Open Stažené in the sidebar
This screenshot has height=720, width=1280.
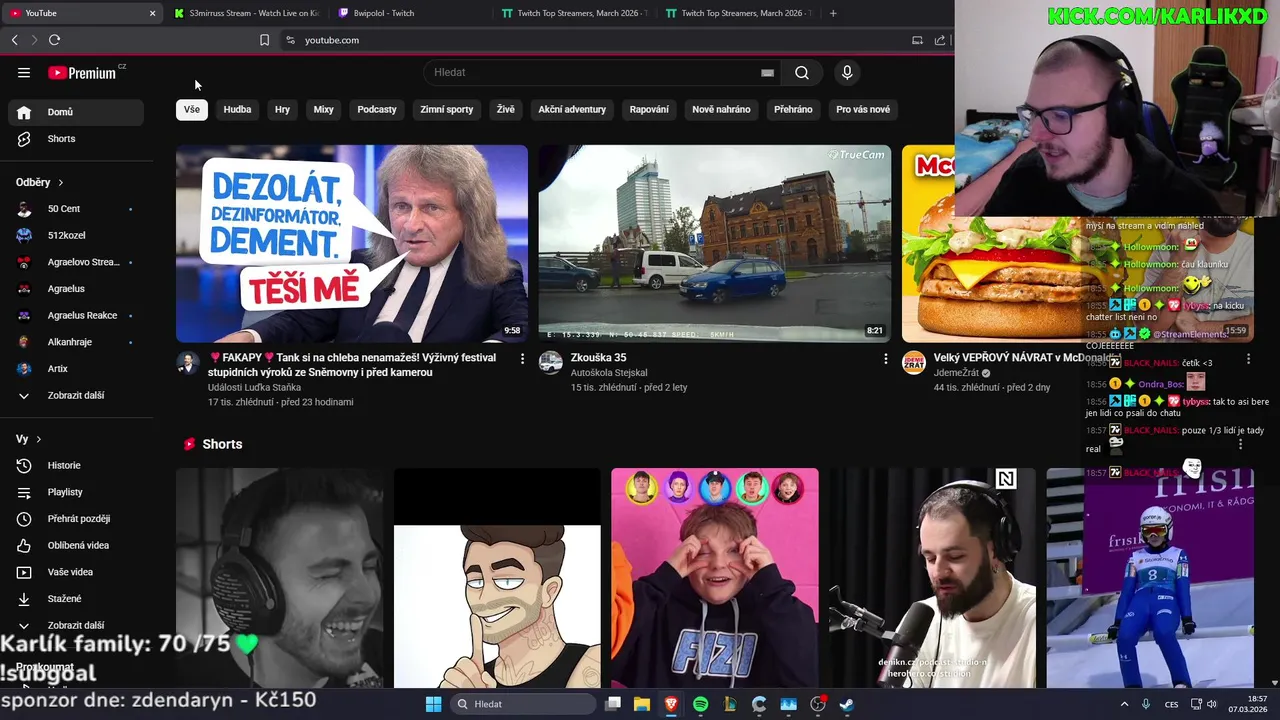pos(77,599)
